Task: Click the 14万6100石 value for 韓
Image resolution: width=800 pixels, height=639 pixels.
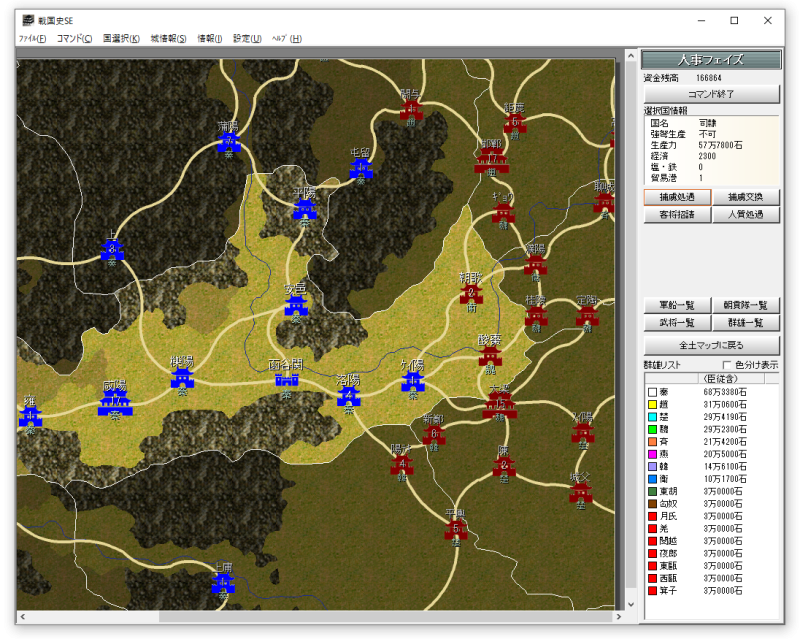Action: point(724,466)
